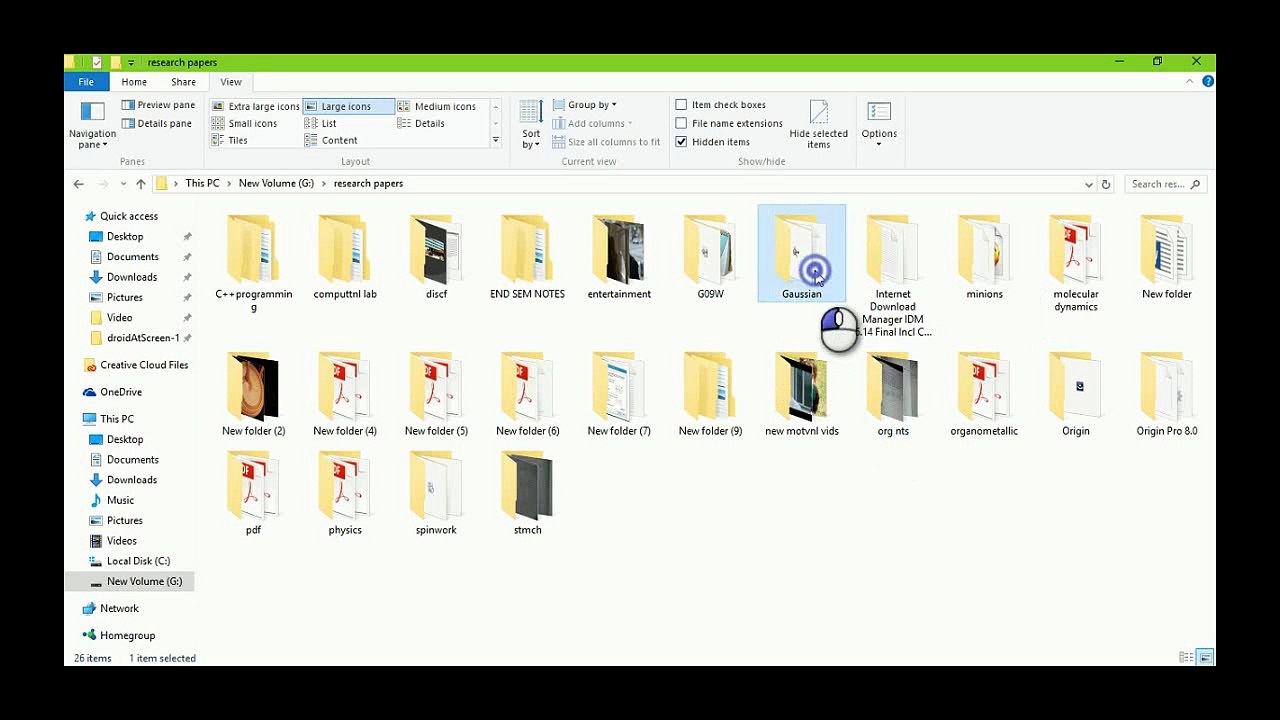Open the File menu tab

click(x=86, y=82)
